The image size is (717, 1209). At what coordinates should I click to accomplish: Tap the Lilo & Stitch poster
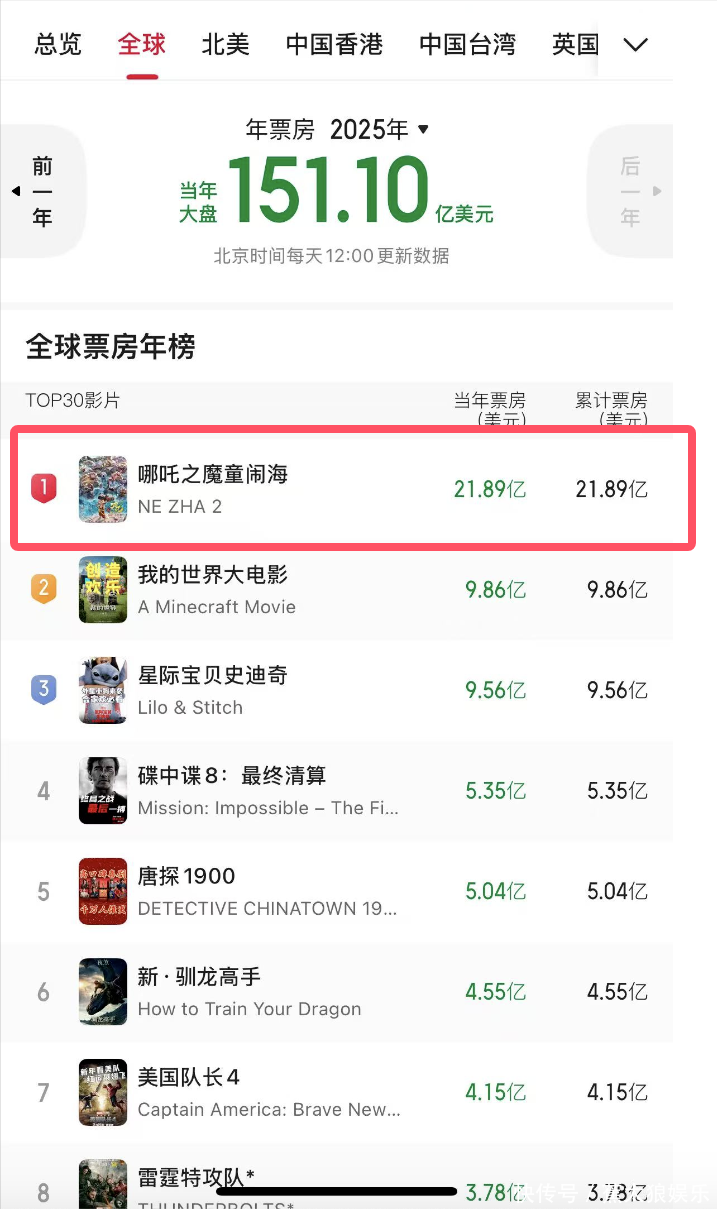(x=103, y=690)
